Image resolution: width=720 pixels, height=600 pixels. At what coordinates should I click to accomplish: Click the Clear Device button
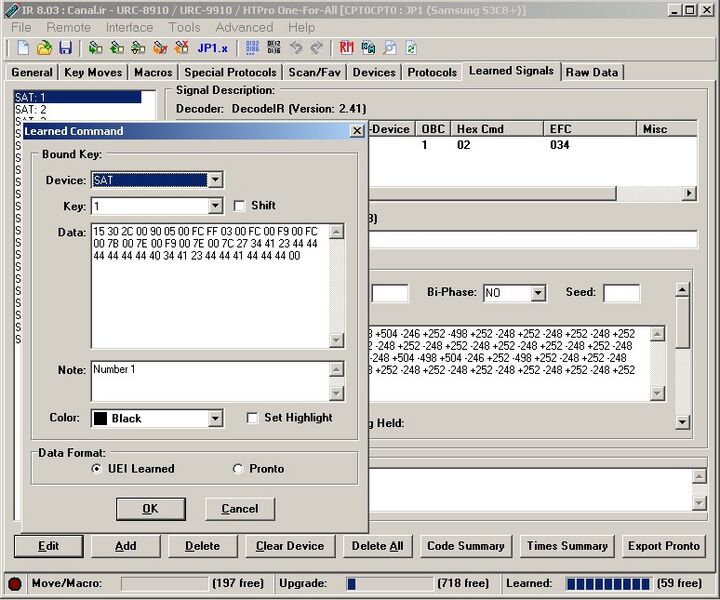290,546
